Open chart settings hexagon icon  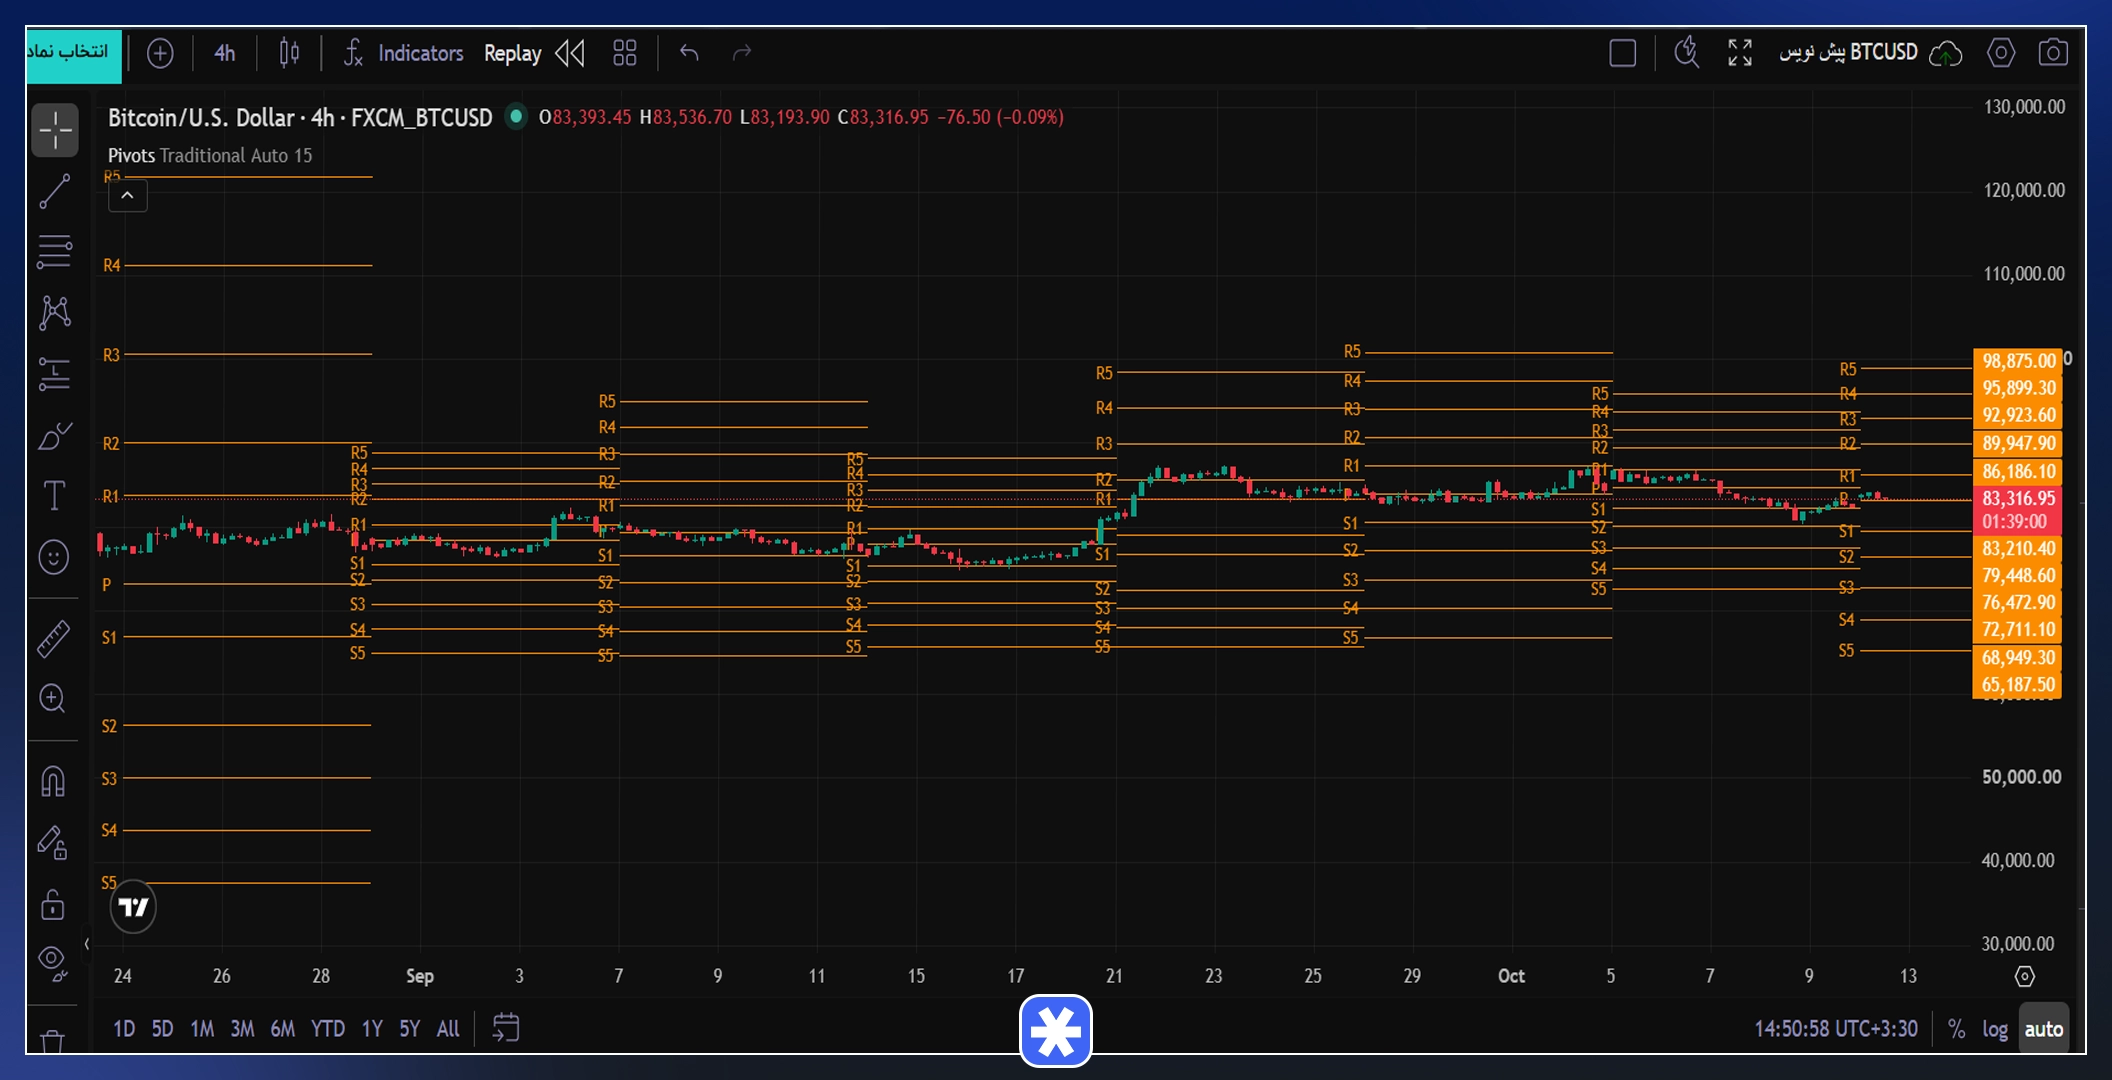coord(2001,53)
